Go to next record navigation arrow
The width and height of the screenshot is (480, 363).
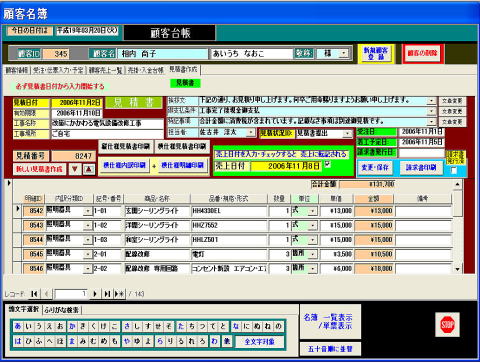click(95, 294)
